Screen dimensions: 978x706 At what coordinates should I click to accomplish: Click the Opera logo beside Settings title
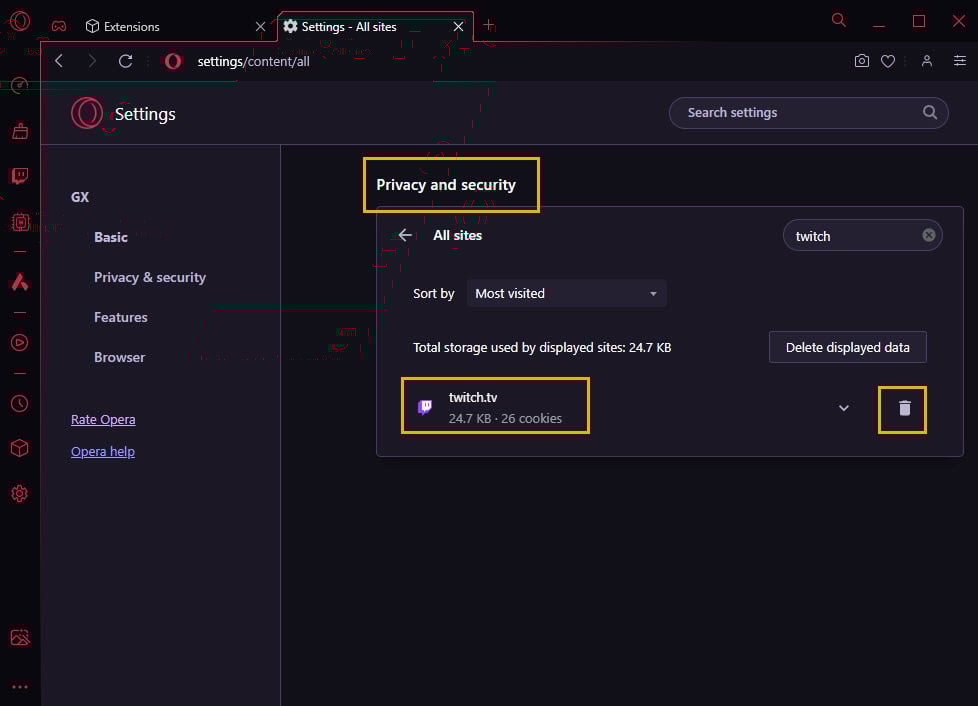[x=87, y=113]
